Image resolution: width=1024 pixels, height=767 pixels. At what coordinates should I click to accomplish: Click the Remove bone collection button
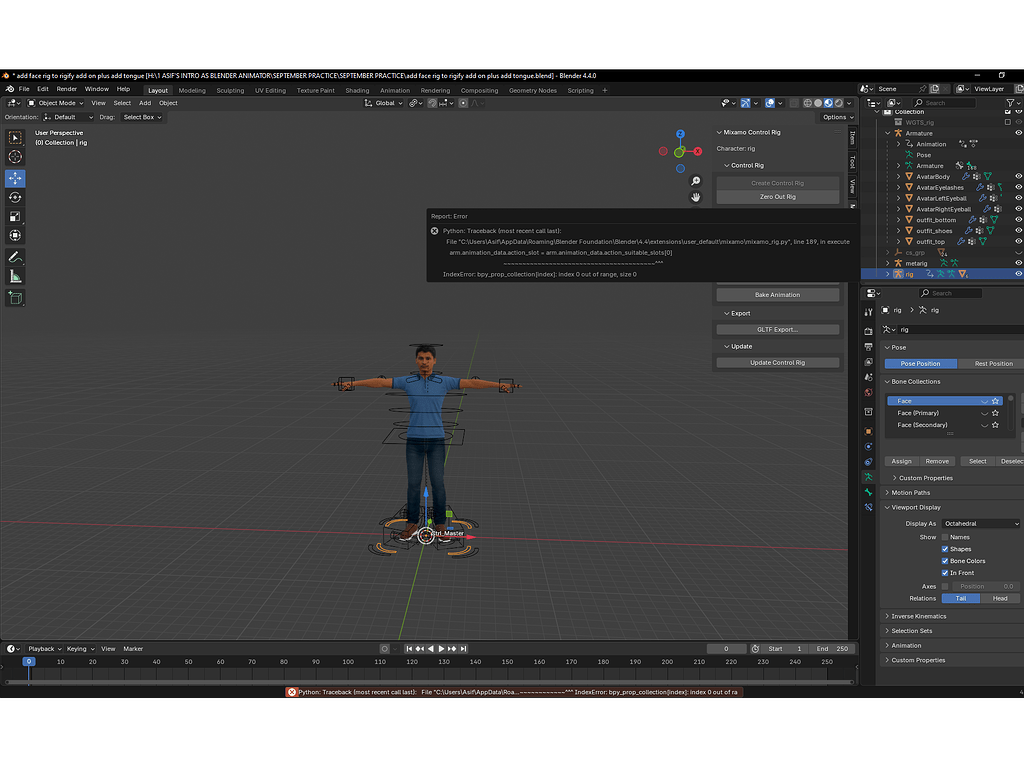[x=937, y=461]
